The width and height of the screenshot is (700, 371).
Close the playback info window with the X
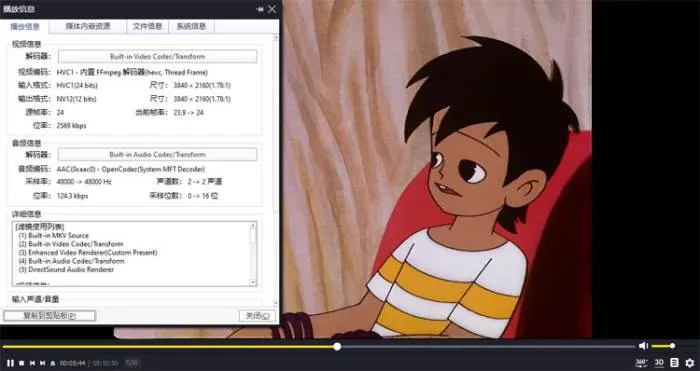[x=272, y=9]
